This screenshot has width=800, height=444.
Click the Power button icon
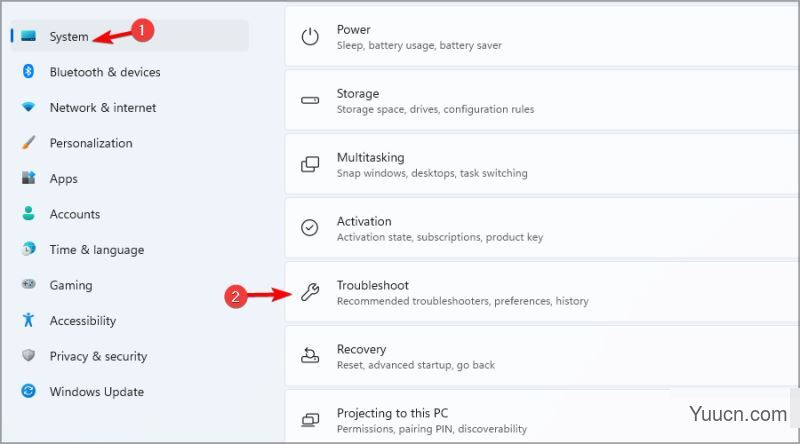click(x=310, y=37)
